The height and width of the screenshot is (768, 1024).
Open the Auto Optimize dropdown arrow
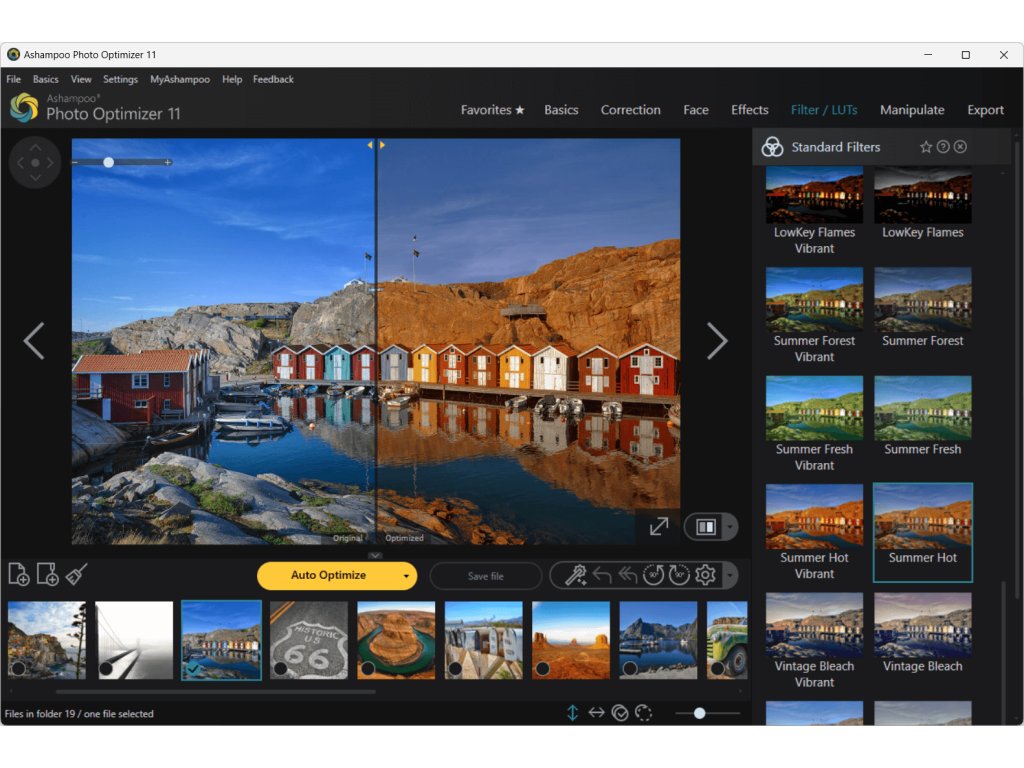(406, 576)
